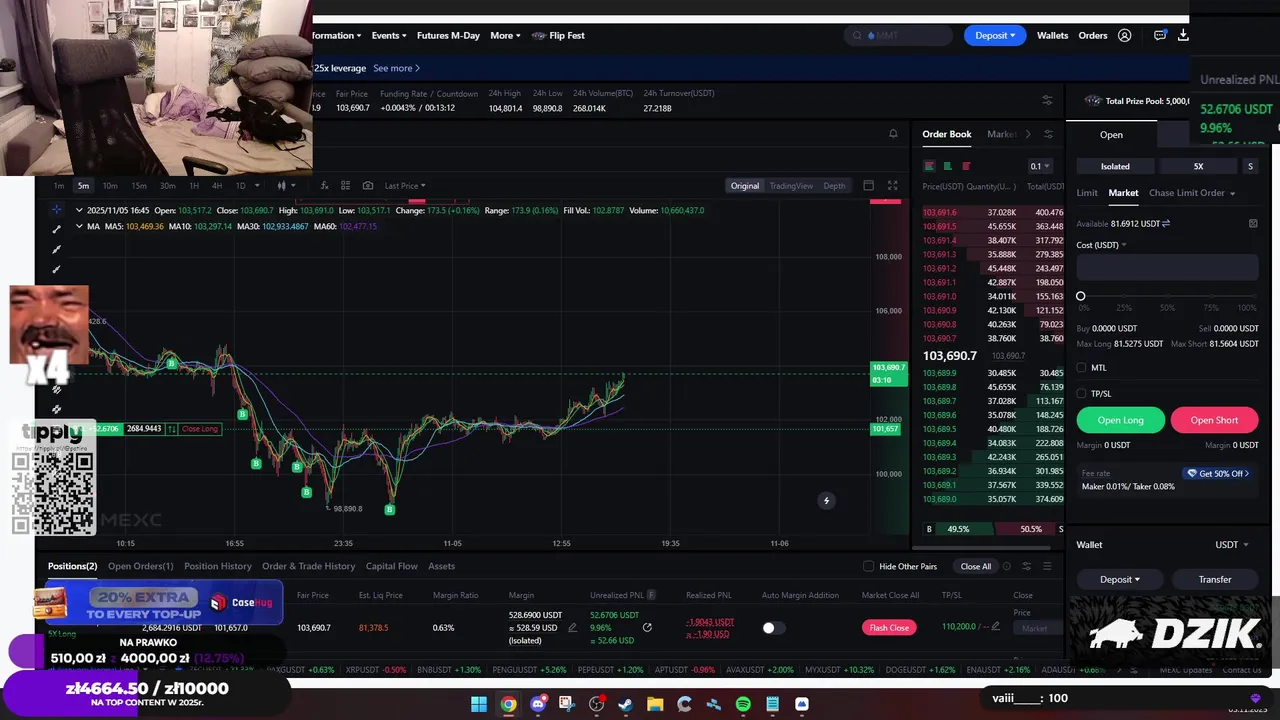Open order book settings sliders icon
This screenshot has width=1280, height=720.
pyautogui.click(x=1048, y=134)
